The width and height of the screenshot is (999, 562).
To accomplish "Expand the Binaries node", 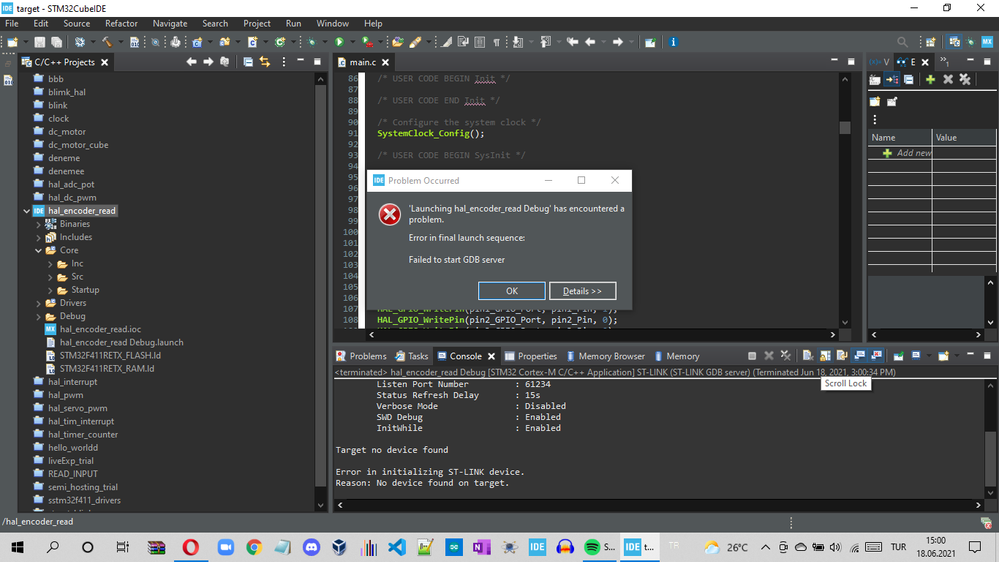I will click(38, 224).
